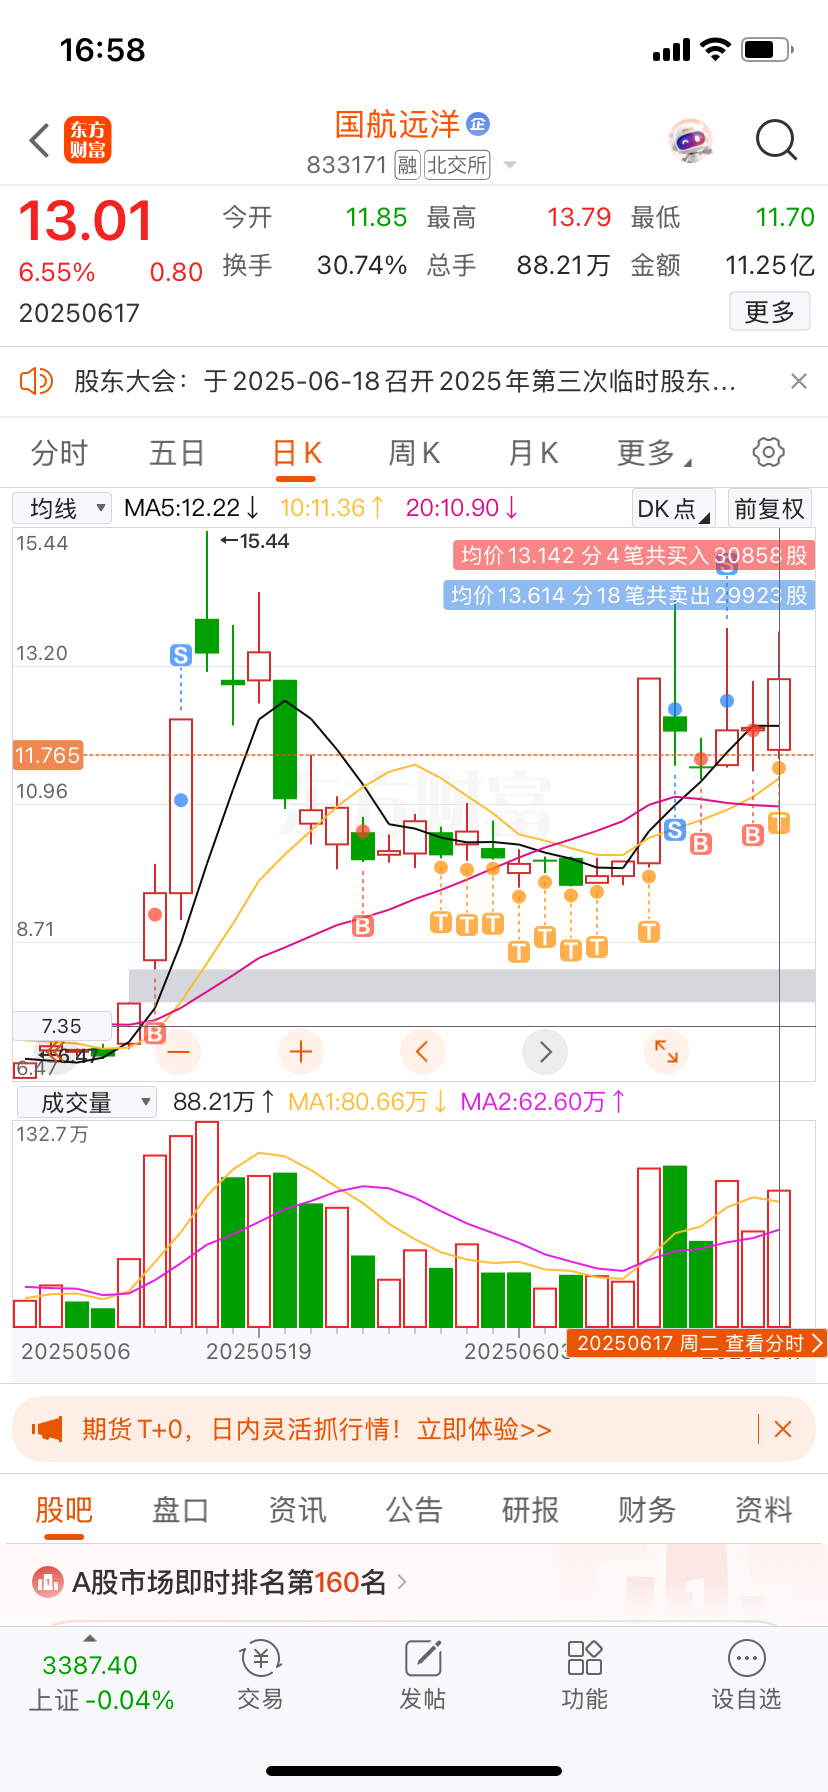Zoom out chart with minus icon
Image resolution: width=828 pixels, height=1792 pixels.
click(x=179, y=1052)
